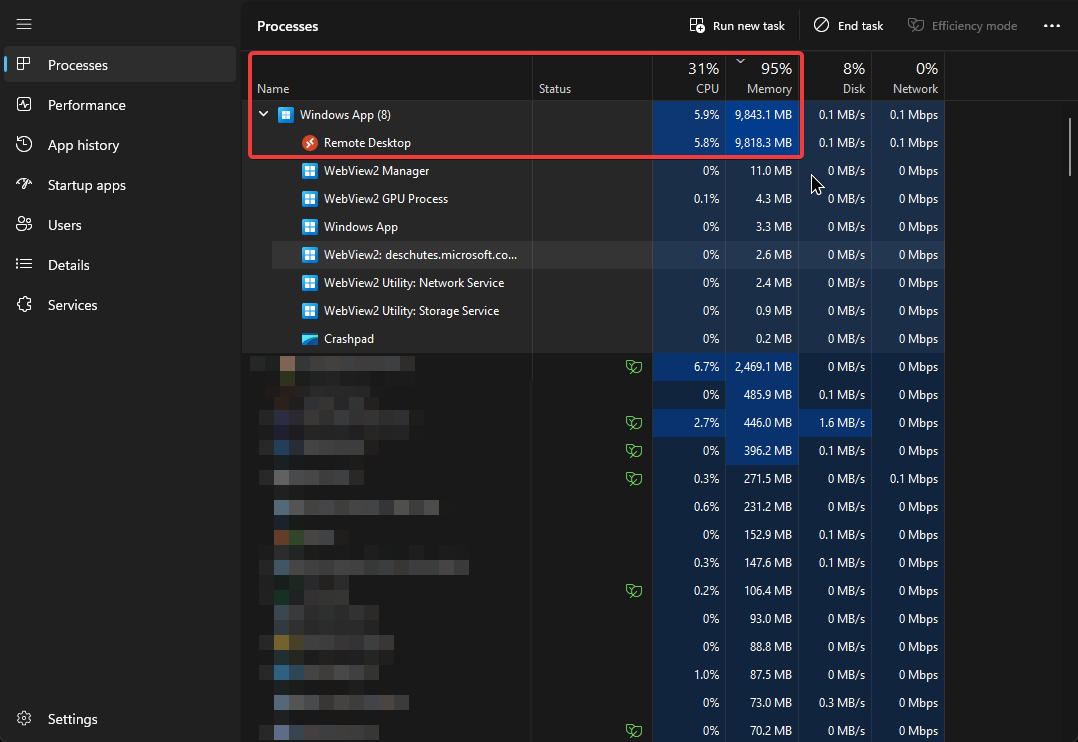Click the 1.6 MB/s disk value
This screenshot has height=742, width=1078.
[x=842, y=423]
